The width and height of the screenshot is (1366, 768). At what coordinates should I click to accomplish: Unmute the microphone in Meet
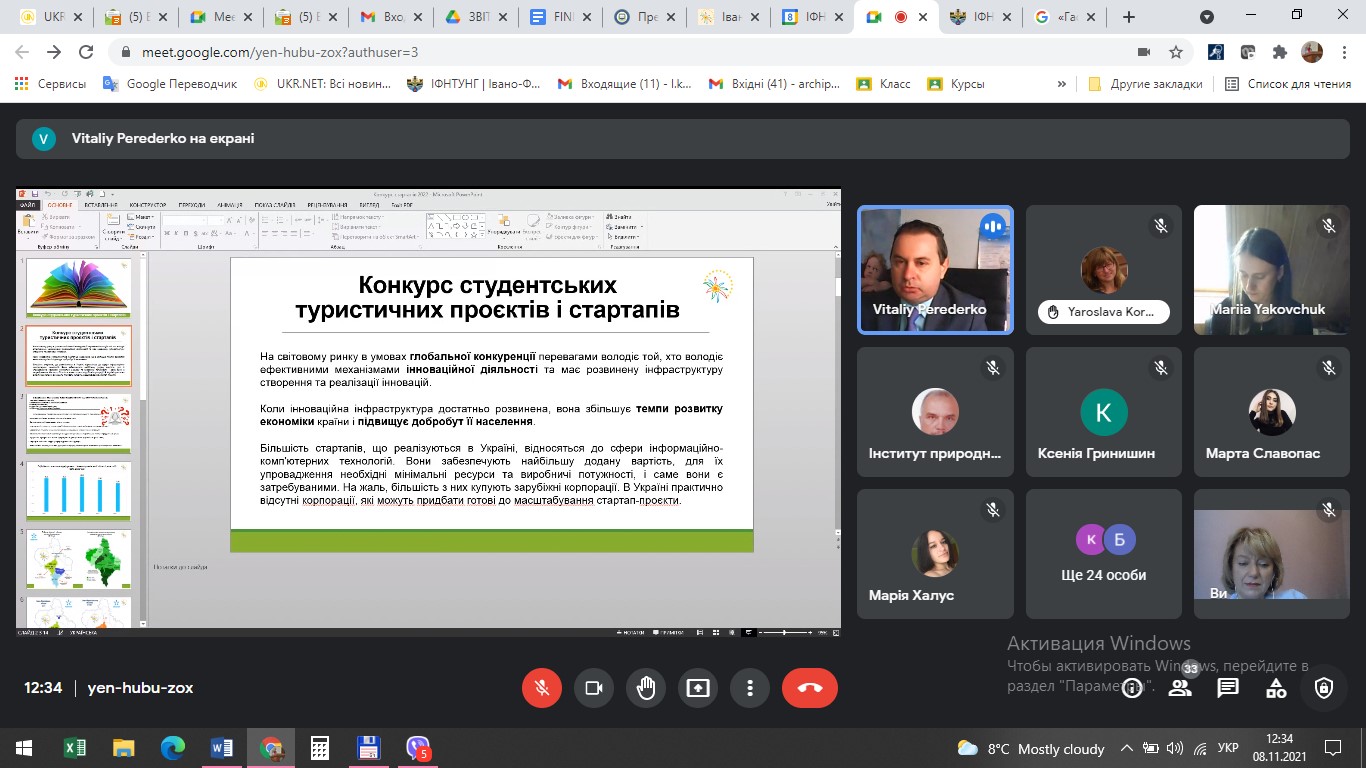click(x=542, y=688)
